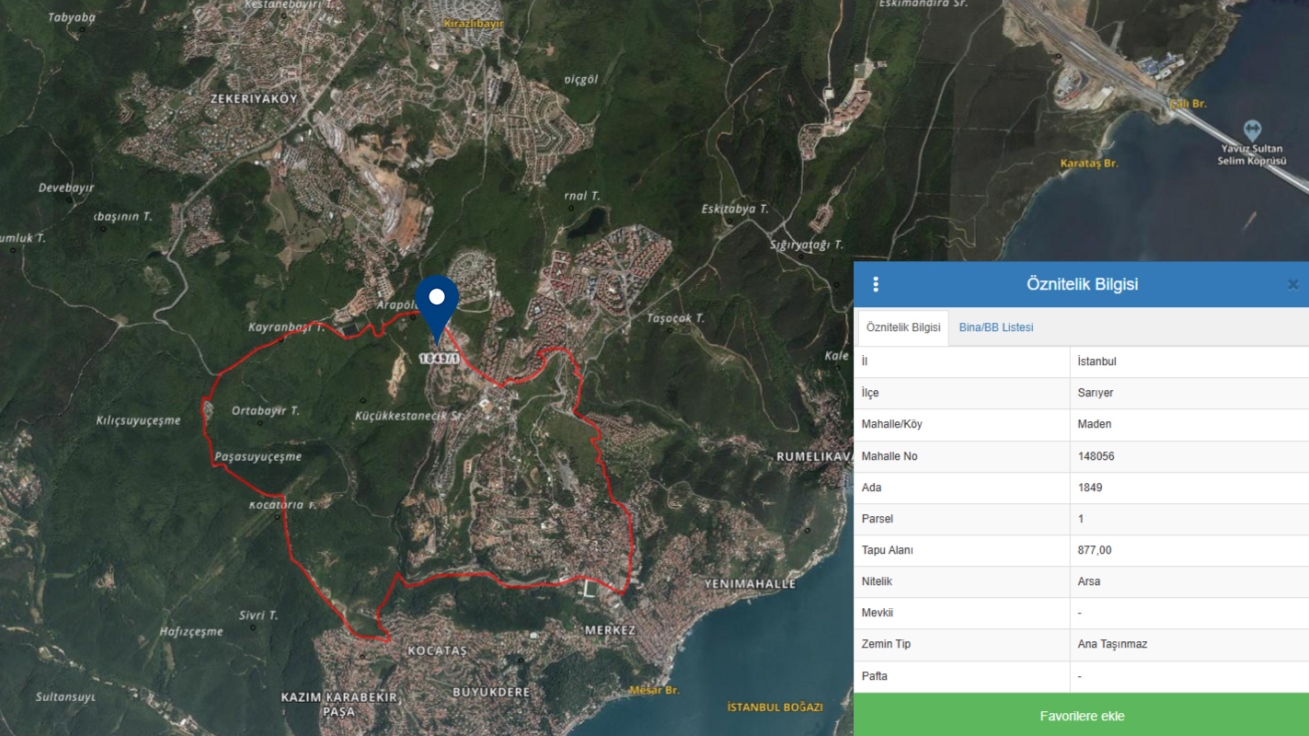This screenshot has width=1309, height=736.
Task: Click the Tapu Alanı value 877,00
Action: coord(1094,550)
